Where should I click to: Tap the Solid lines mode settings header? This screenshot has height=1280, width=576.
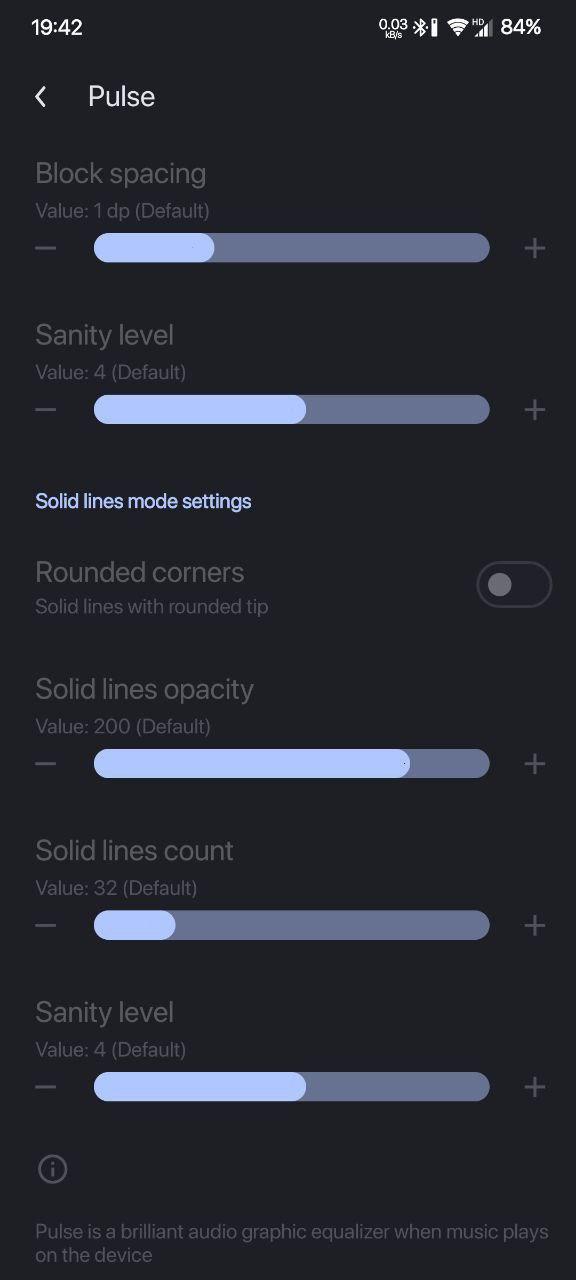[143, 501]
